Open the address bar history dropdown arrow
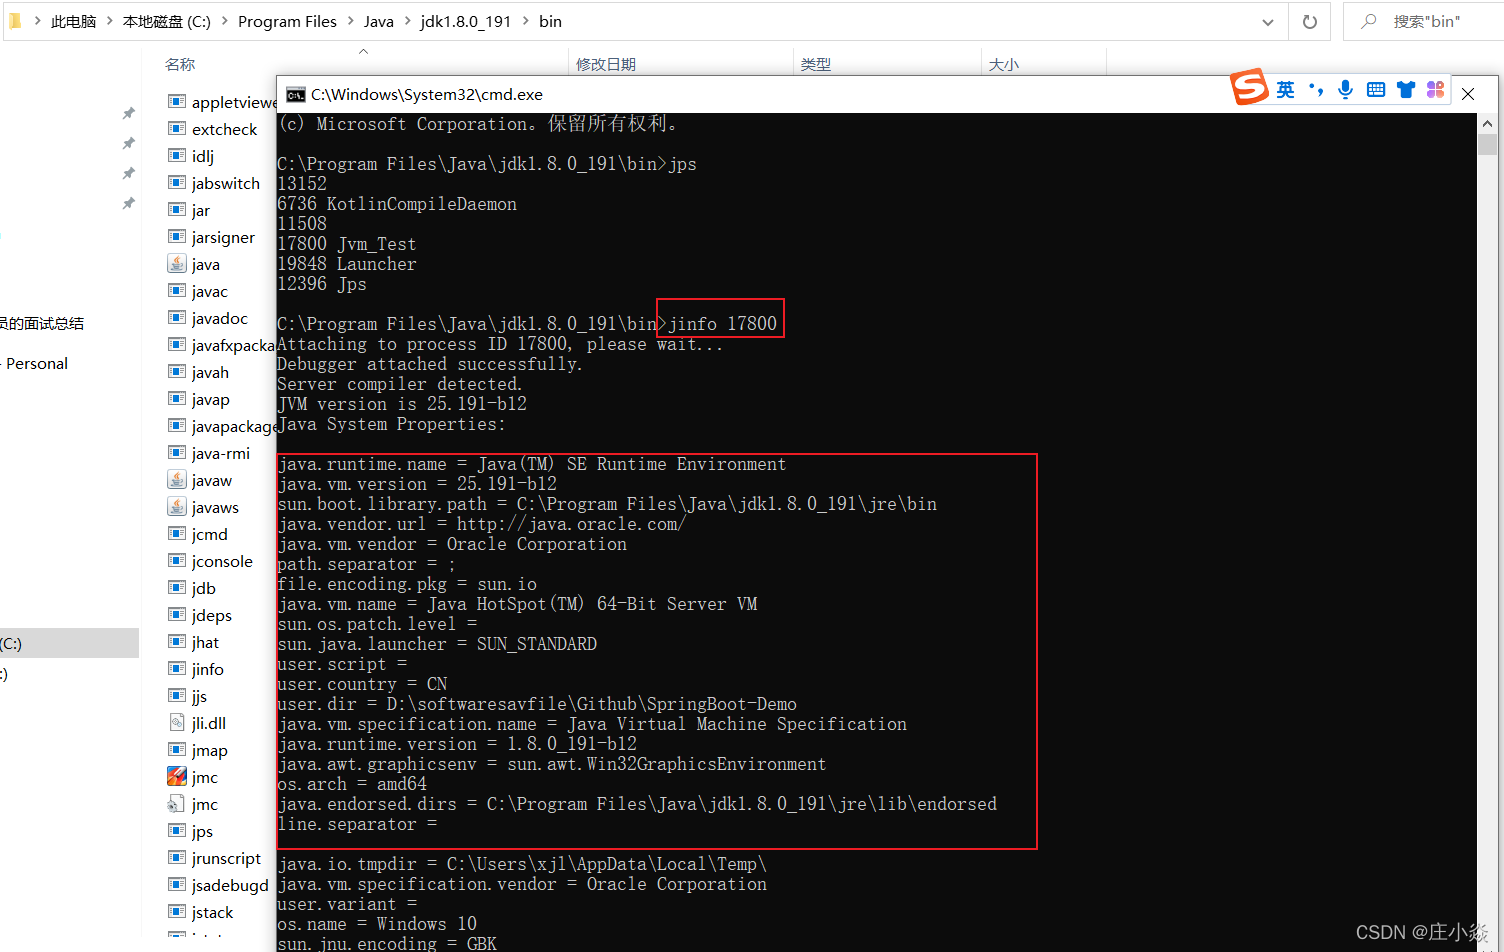The height and width of the screenshot is (952, 1504). point(1267,21)
